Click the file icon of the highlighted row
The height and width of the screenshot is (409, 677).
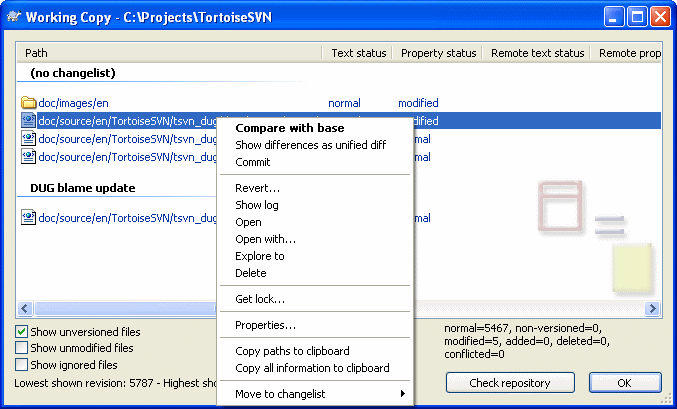tap(28, 120)
